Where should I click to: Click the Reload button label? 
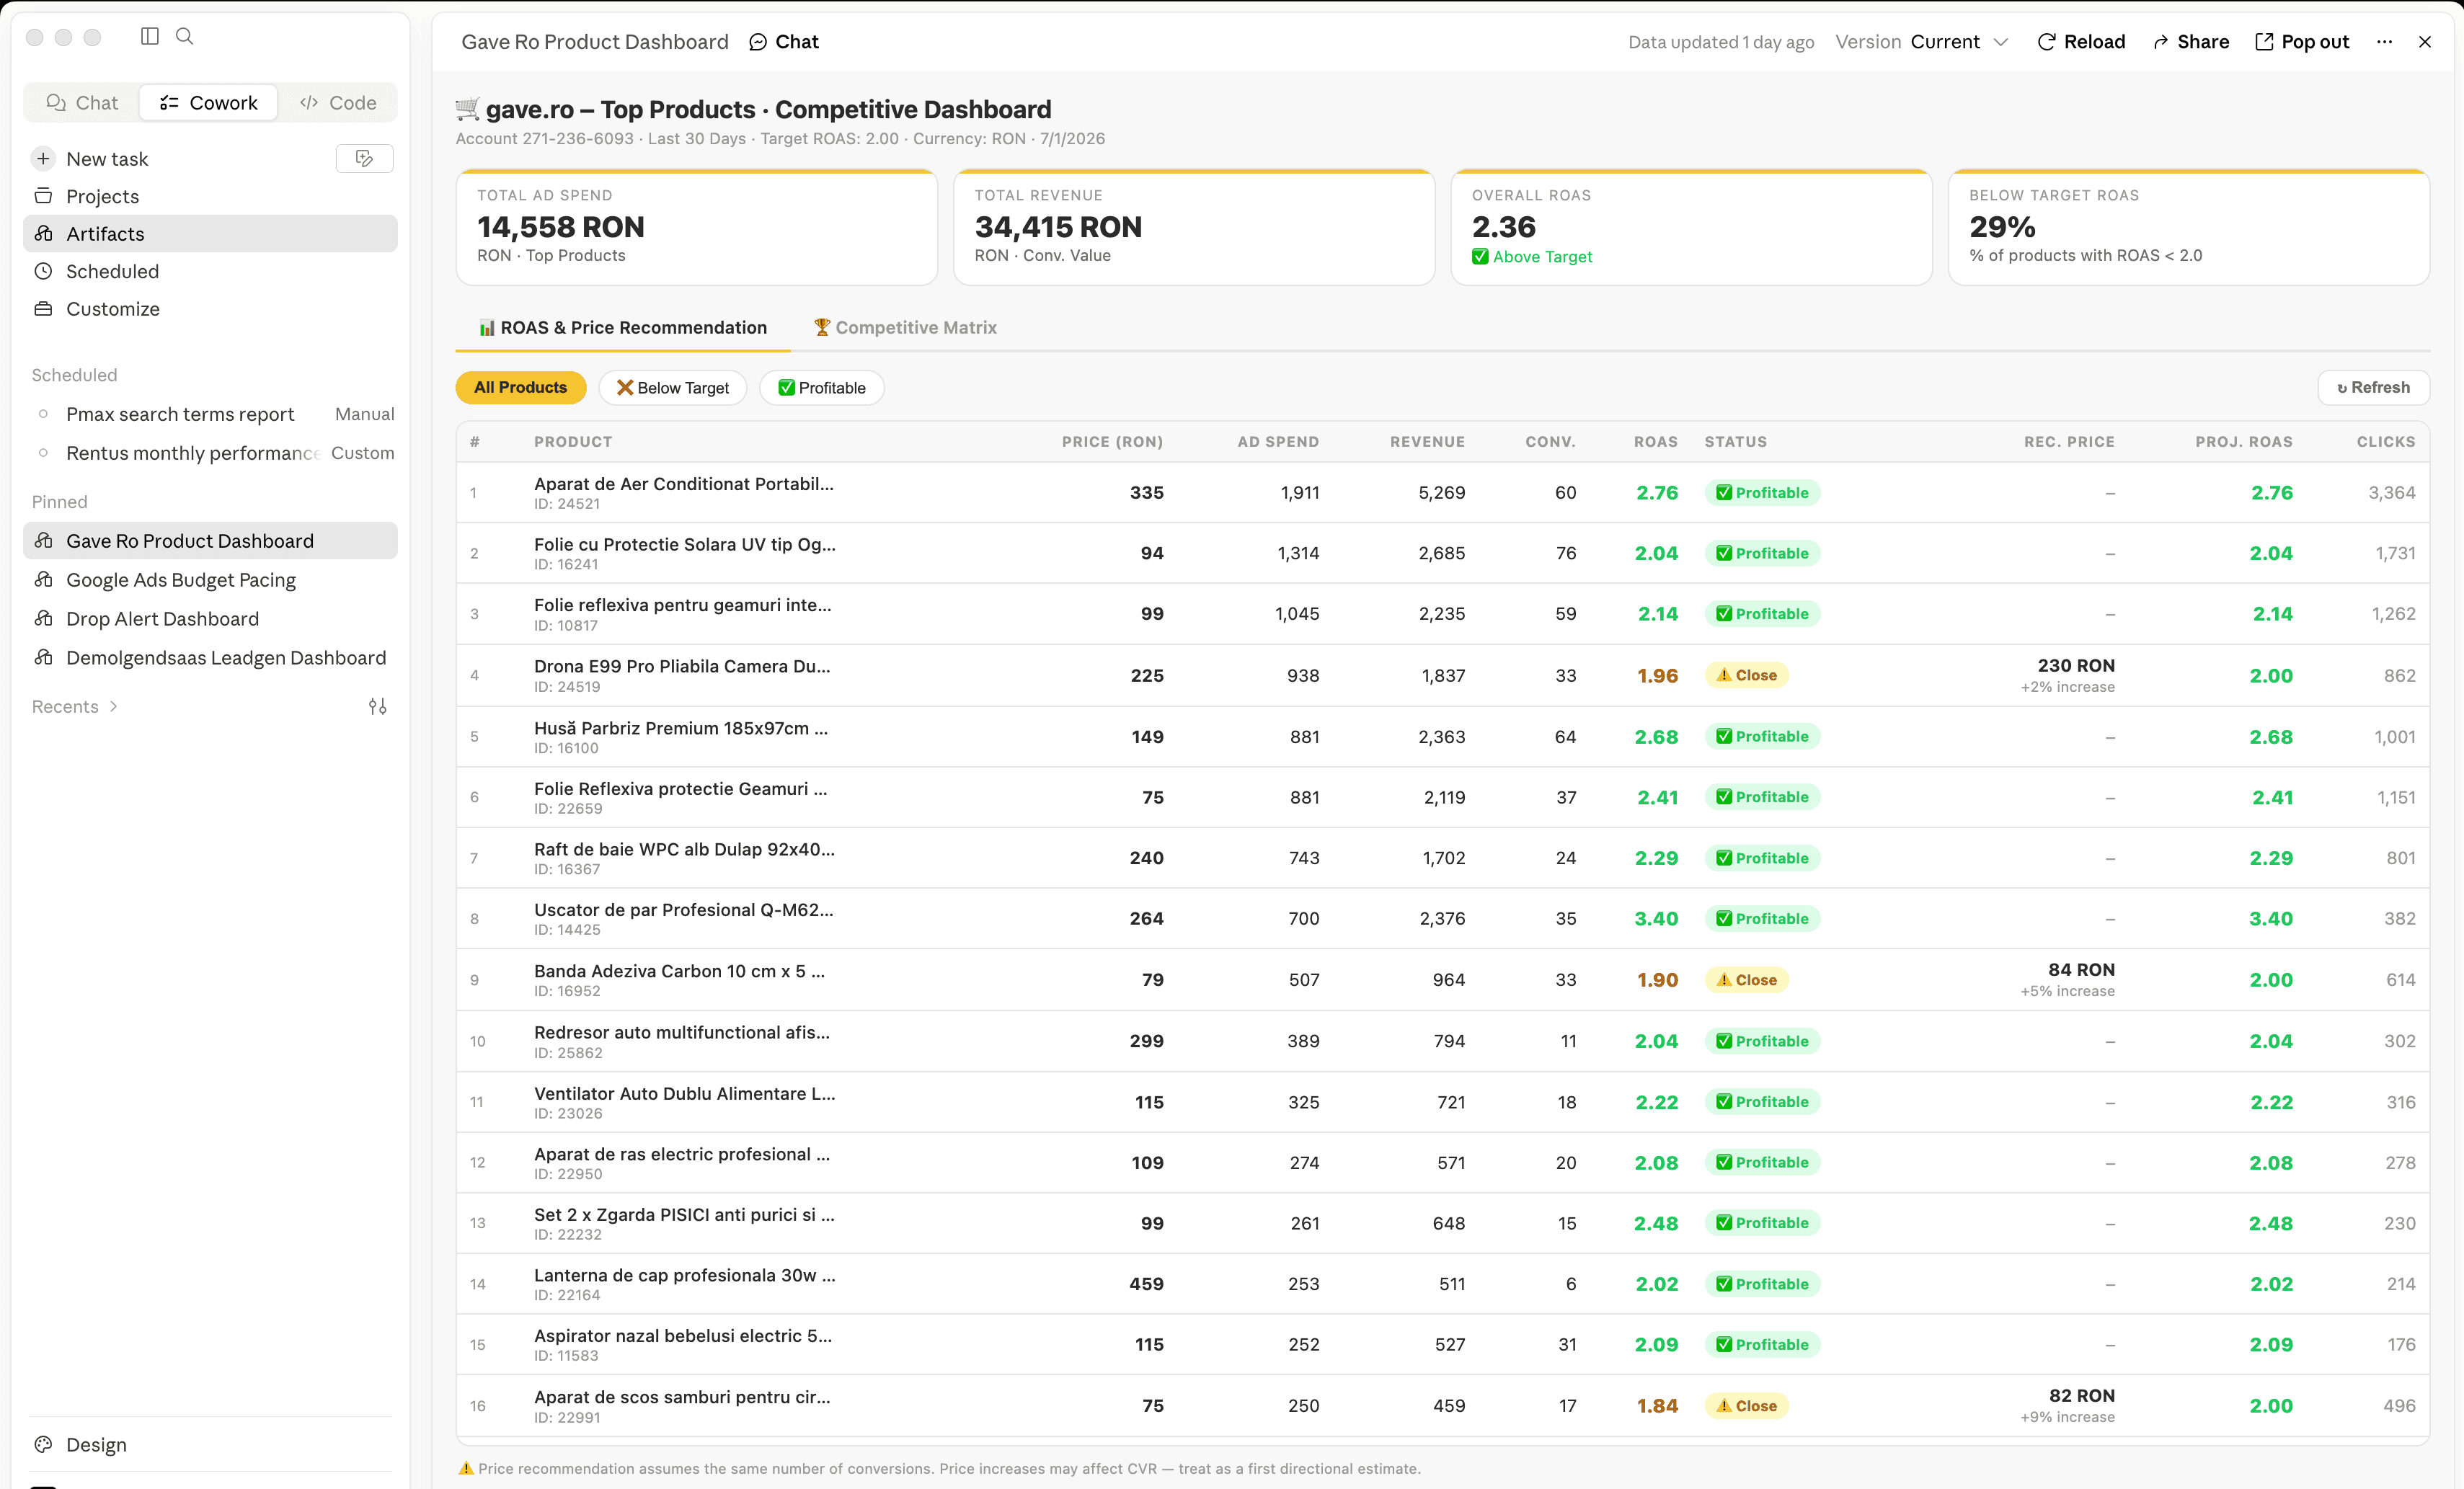[2094, 42]
